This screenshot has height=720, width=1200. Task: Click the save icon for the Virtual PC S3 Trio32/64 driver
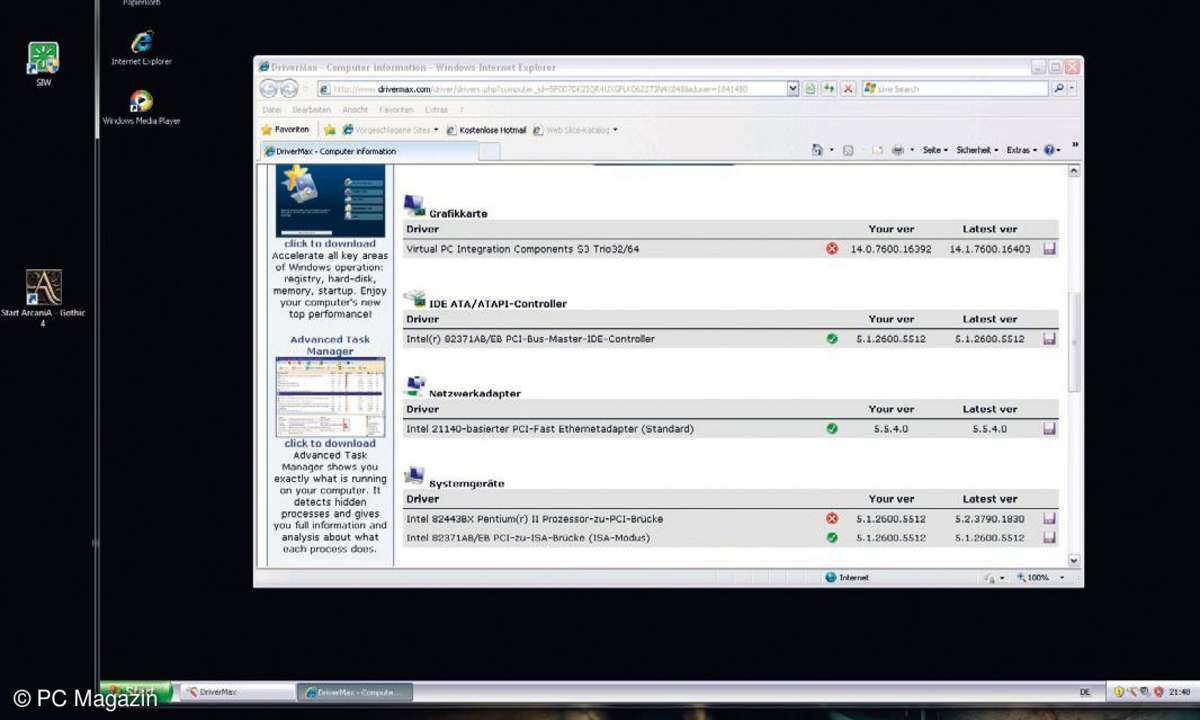coord(1049,249)
